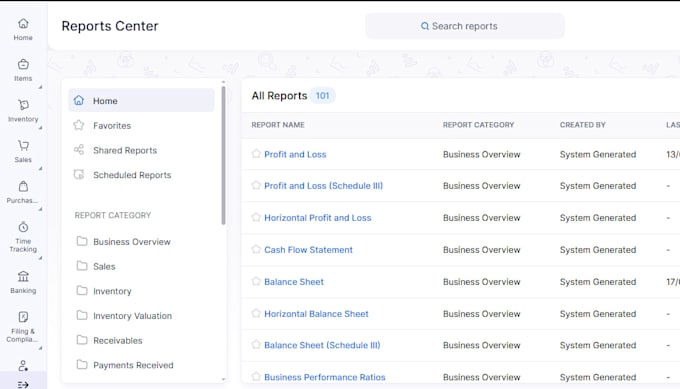Open the Time Tracking clock icon
The height and width of the screenshot is (389, 680).
pos(23,227)
